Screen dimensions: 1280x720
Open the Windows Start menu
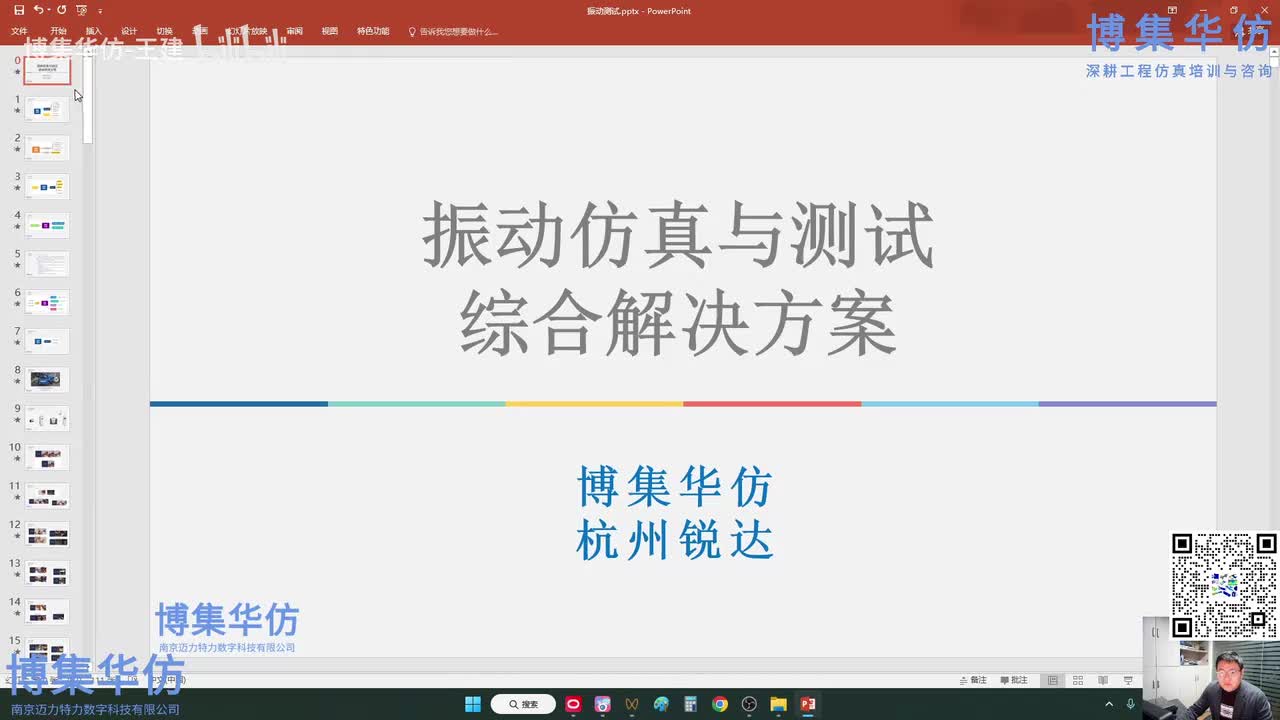473,704
